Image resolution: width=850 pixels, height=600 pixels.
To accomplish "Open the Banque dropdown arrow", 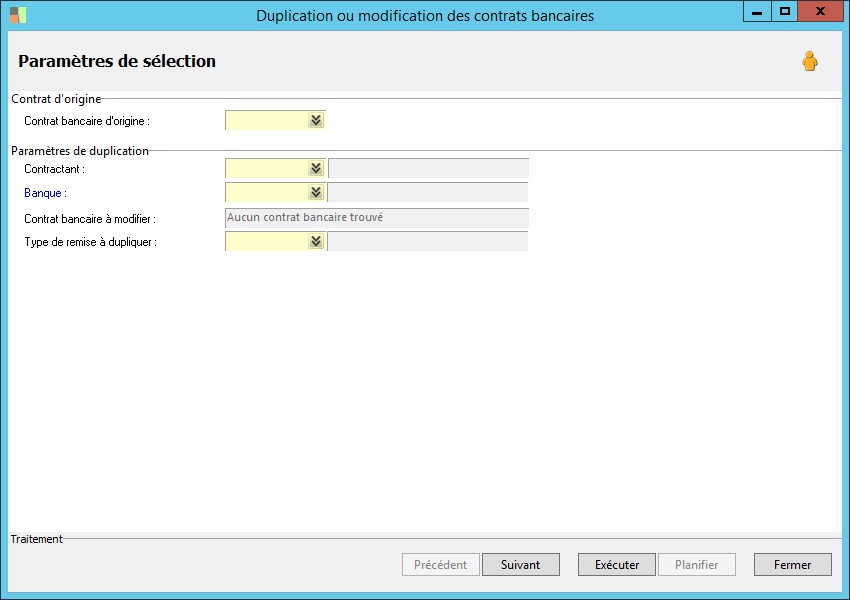I will tap(316, 192).
